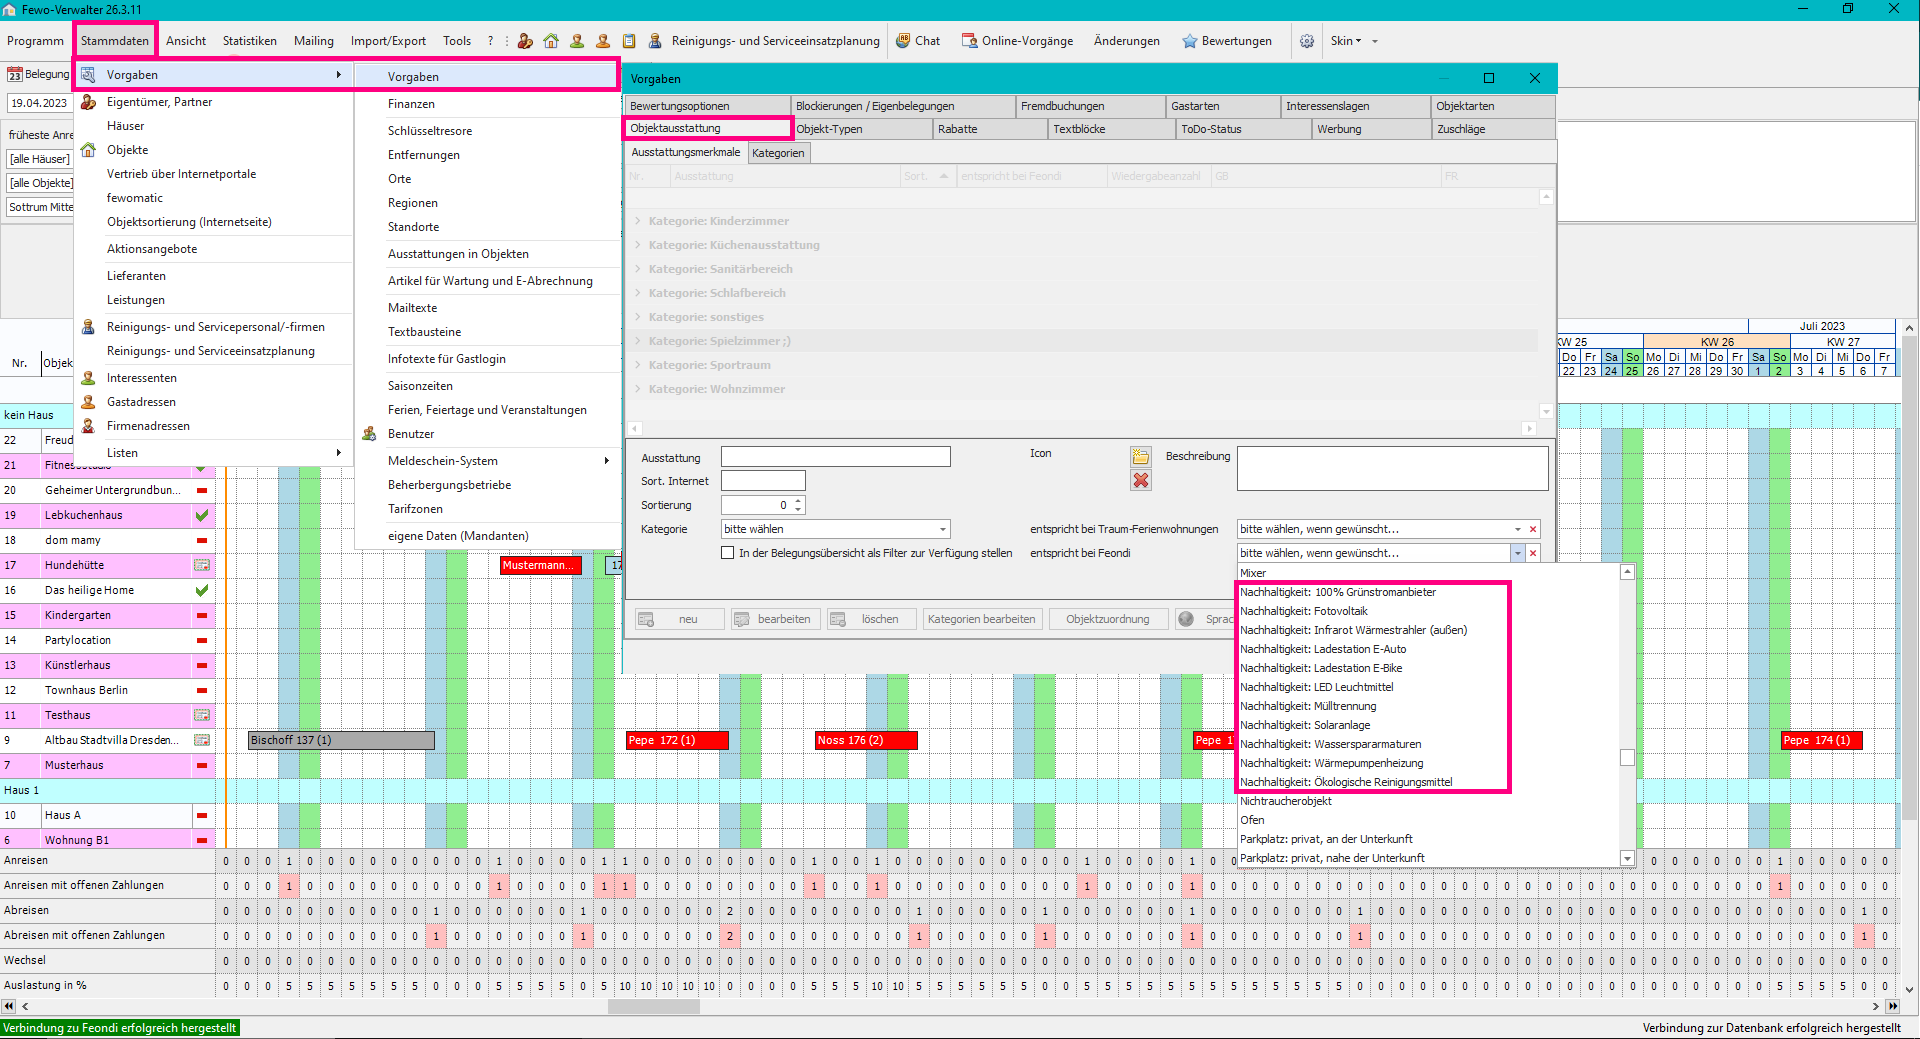Image resolution: width=1920 pixels, height=1039 pixels.
Task: Jump to first column with scroll-start arrow
Action: [x=10, y=1006]
